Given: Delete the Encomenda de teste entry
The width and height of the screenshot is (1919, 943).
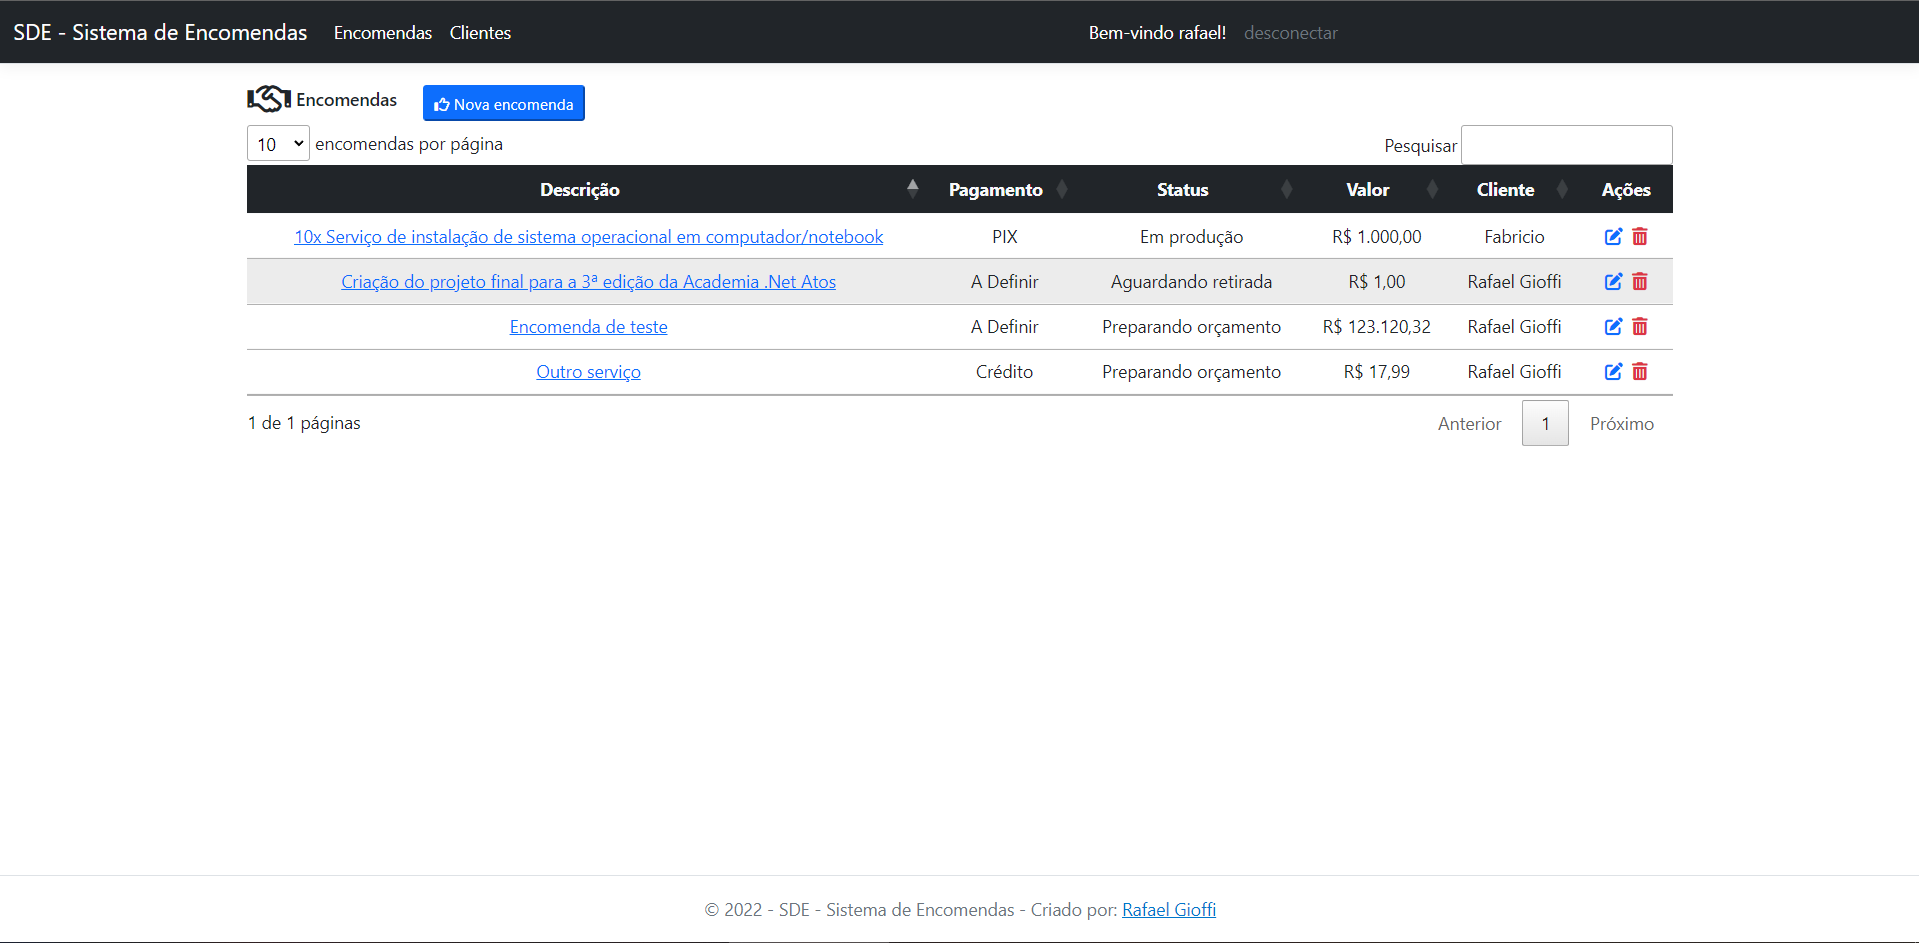Looking at the screenshot, I should [1639, 326].
